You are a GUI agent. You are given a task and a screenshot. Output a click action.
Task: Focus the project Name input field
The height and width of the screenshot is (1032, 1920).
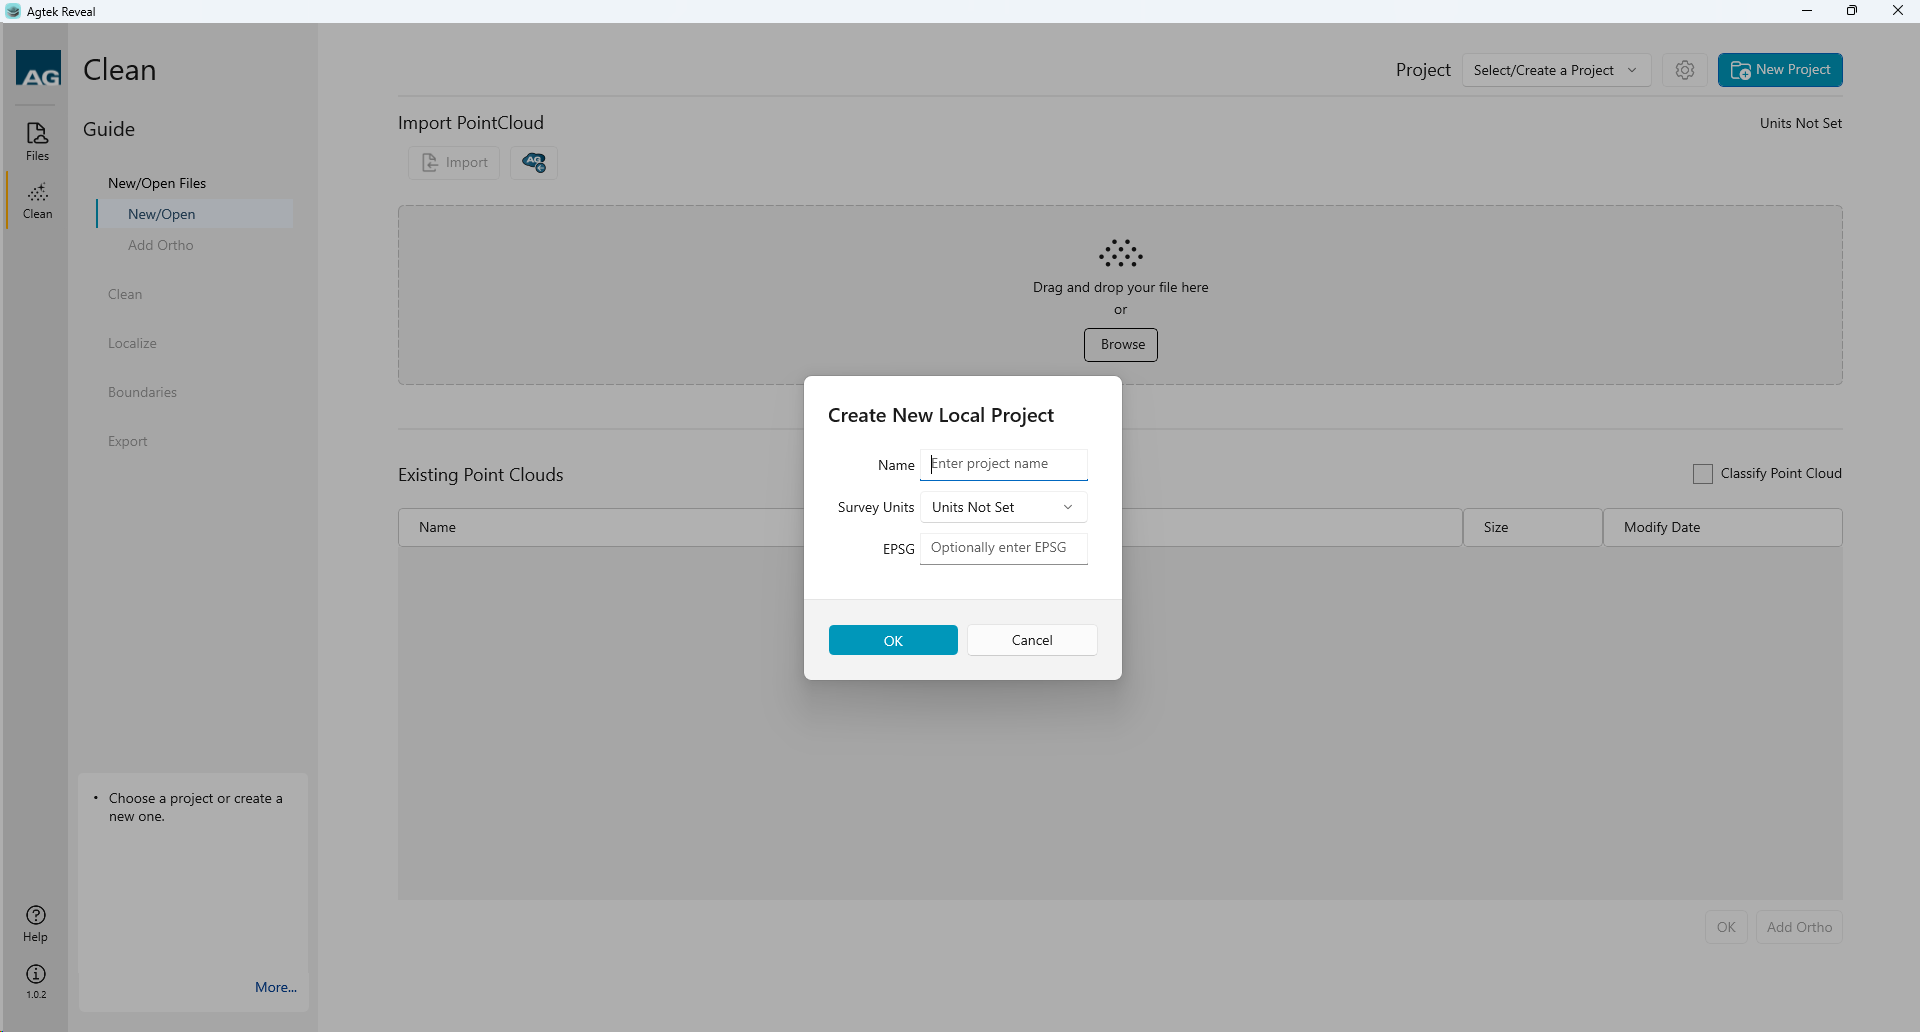tap(1003, 464)
